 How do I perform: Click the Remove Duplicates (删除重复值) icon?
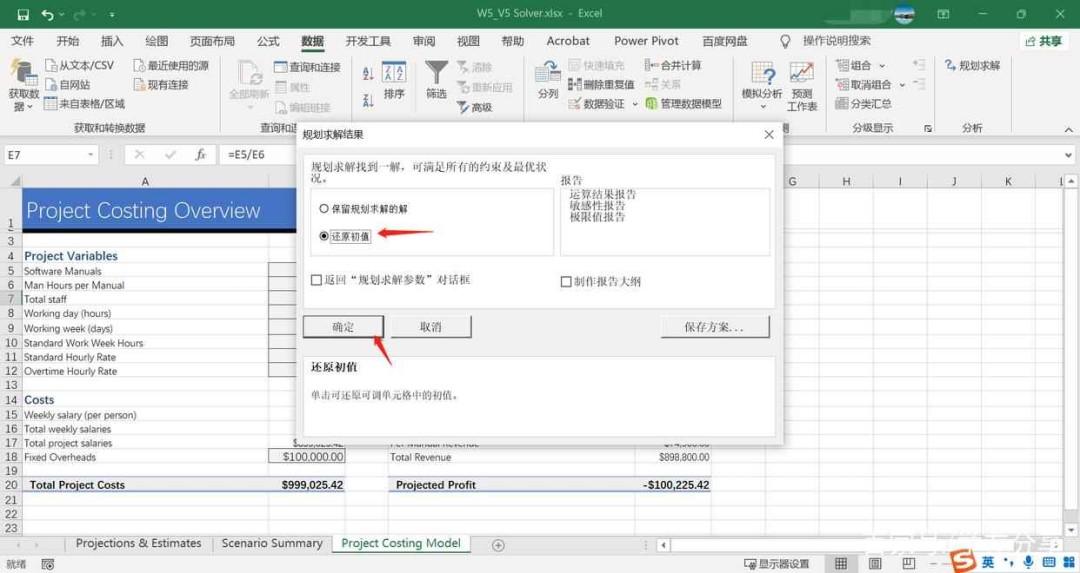601,85
